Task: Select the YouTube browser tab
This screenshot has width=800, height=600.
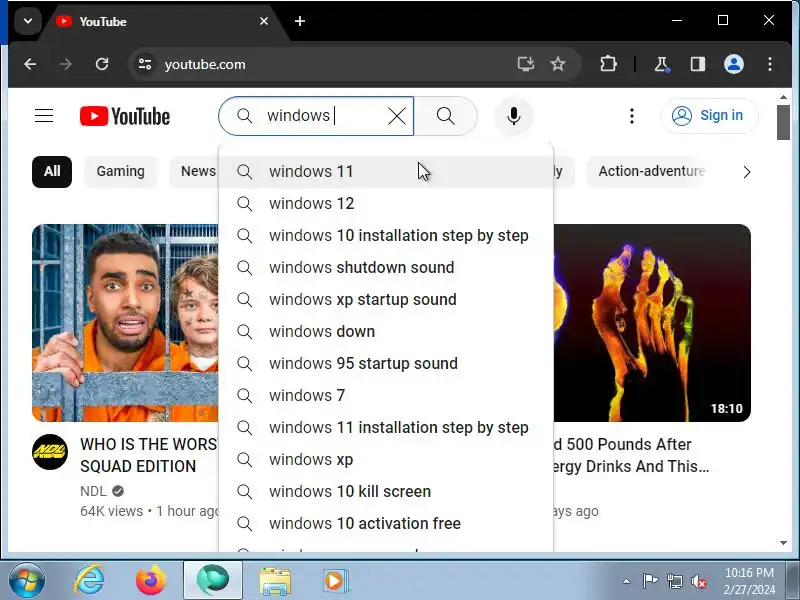Action: click(x=162, y=21)
